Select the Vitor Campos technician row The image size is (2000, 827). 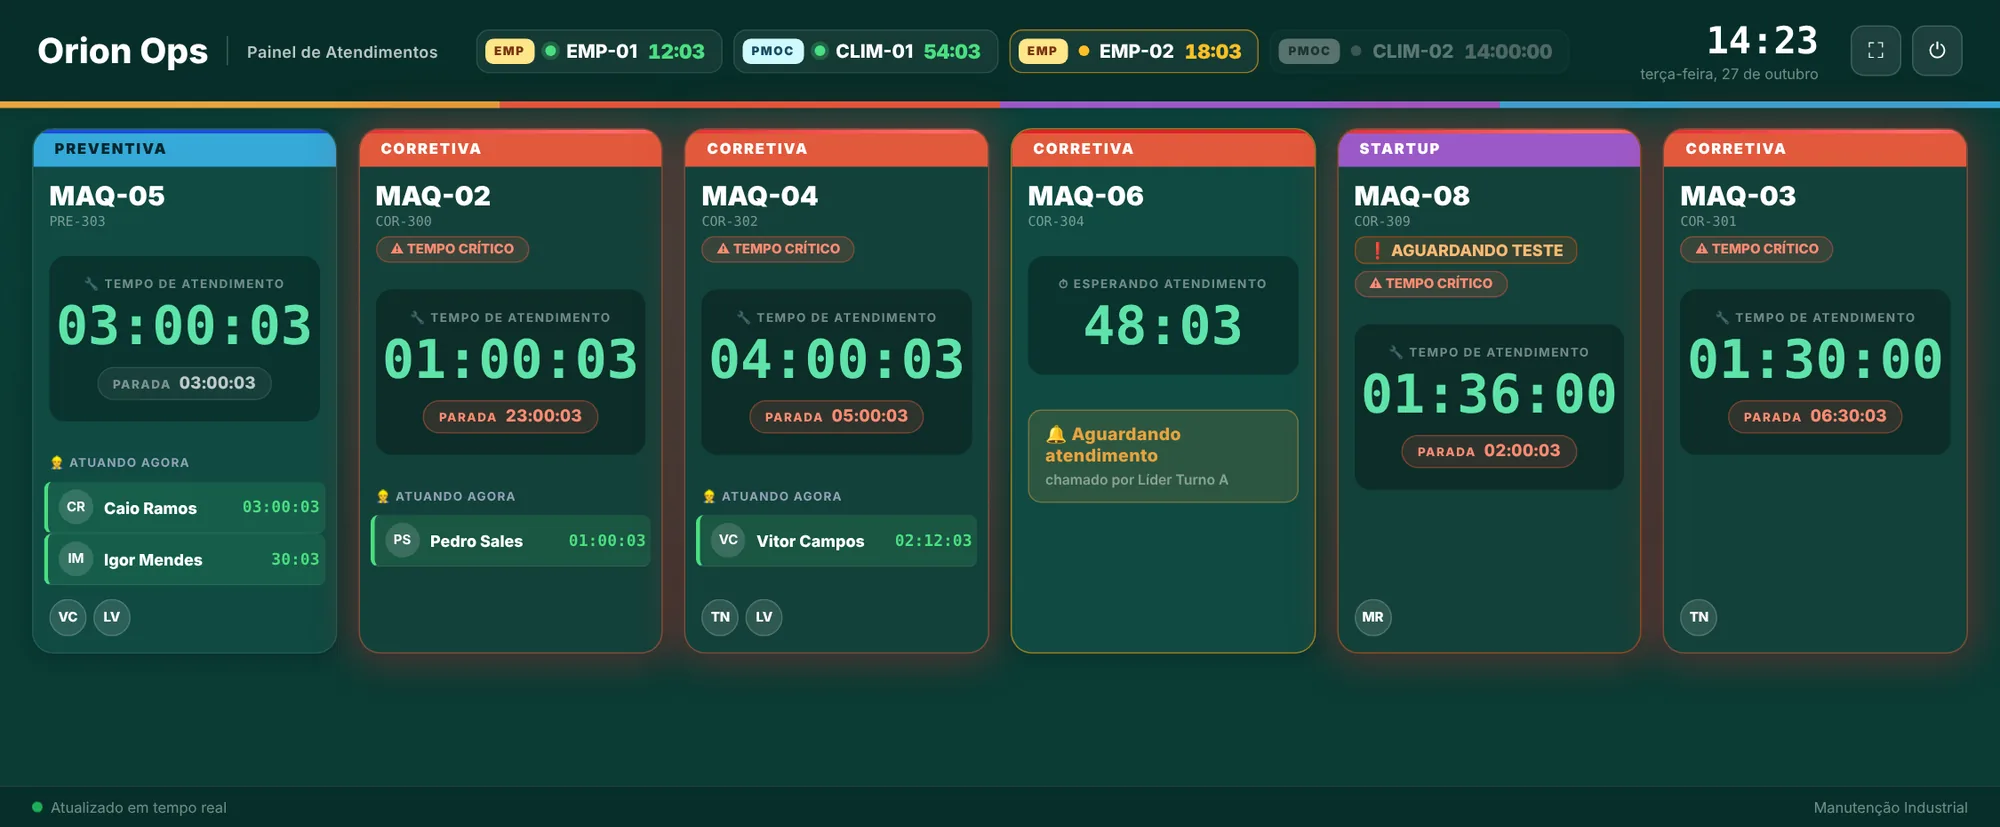click(x=837, y=541)
